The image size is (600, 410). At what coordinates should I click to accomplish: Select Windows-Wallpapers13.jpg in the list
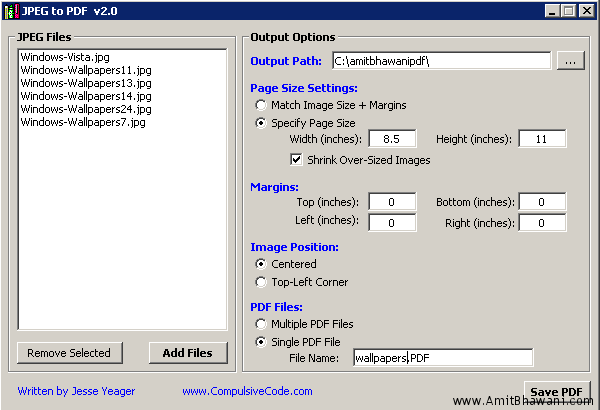pyautogui.click(x=85, y=84)
